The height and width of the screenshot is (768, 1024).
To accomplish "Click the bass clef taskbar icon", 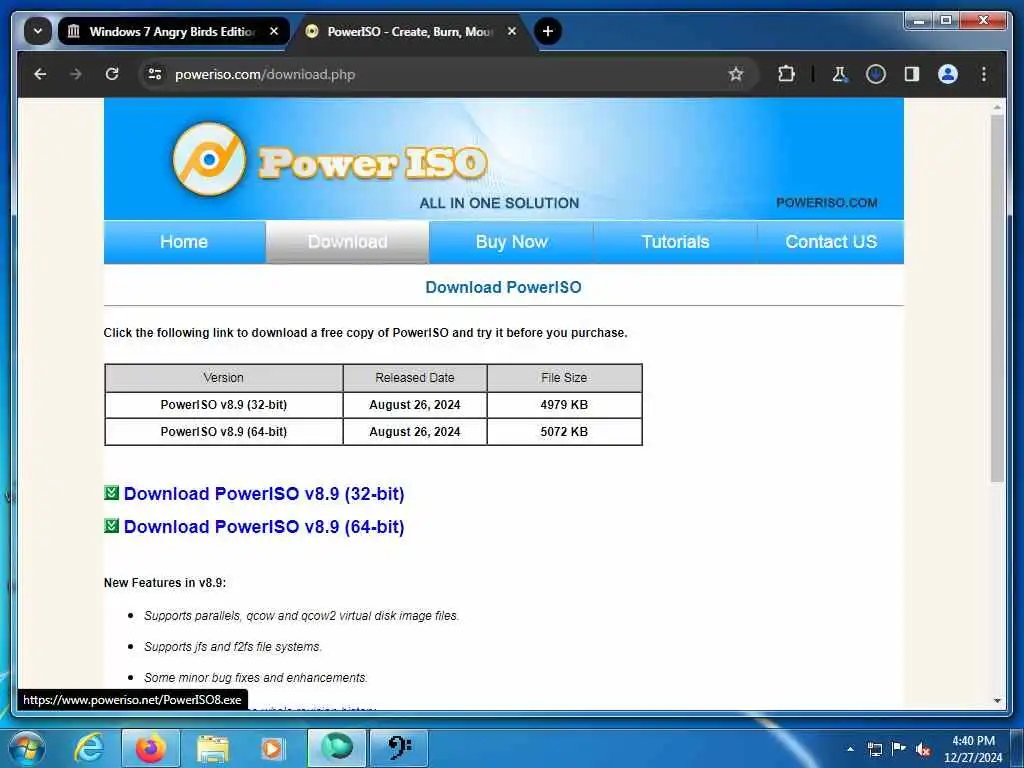I will 399,747.
